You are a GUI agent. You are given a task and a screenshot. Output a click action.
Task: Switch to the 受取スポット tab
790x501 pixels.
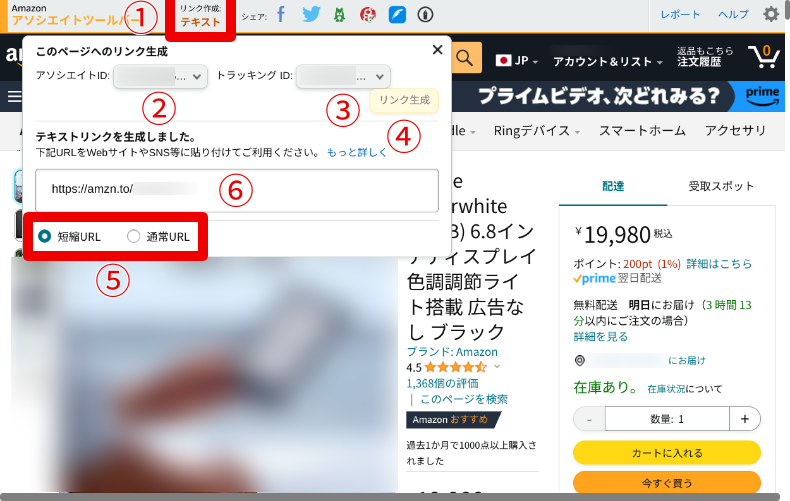pos(721,186)
